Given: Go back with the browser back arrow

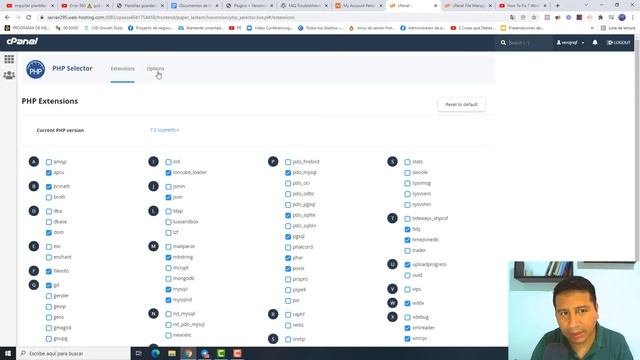Looking at the screenshot, I should [x=7, y=18].
